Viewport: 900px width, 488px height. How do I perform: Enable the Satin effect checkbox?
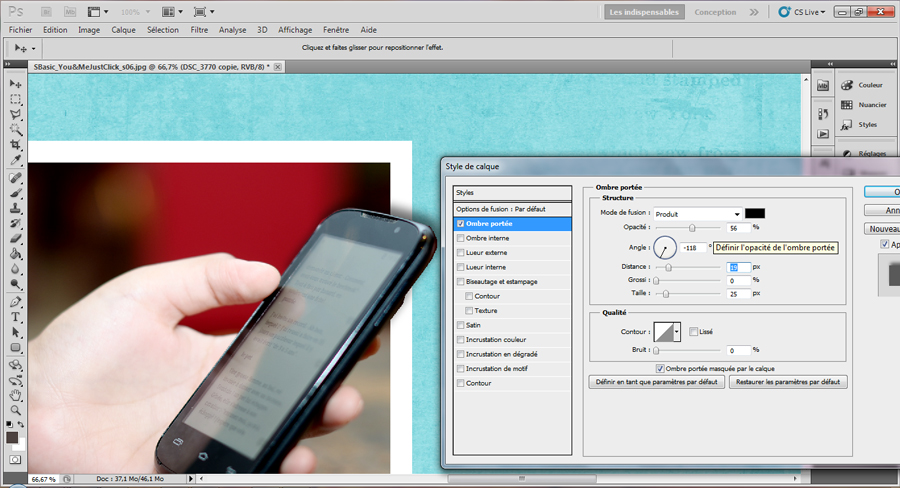pyautogui.click(x=460, y=325)
